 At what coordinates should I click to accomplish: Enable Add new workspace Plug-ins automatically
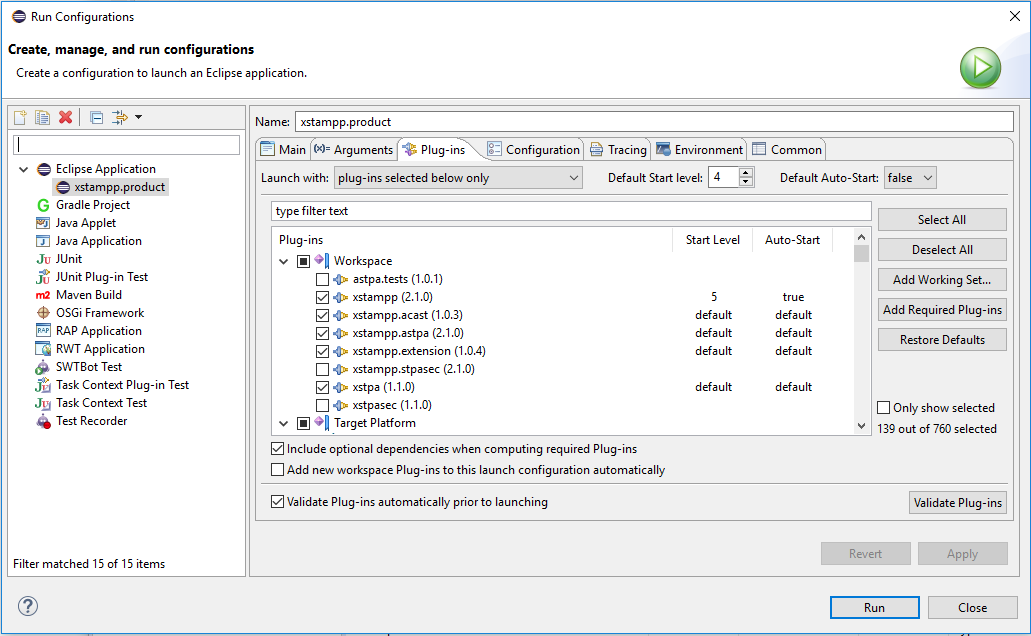pyautogui.click(x=277, y=470)
